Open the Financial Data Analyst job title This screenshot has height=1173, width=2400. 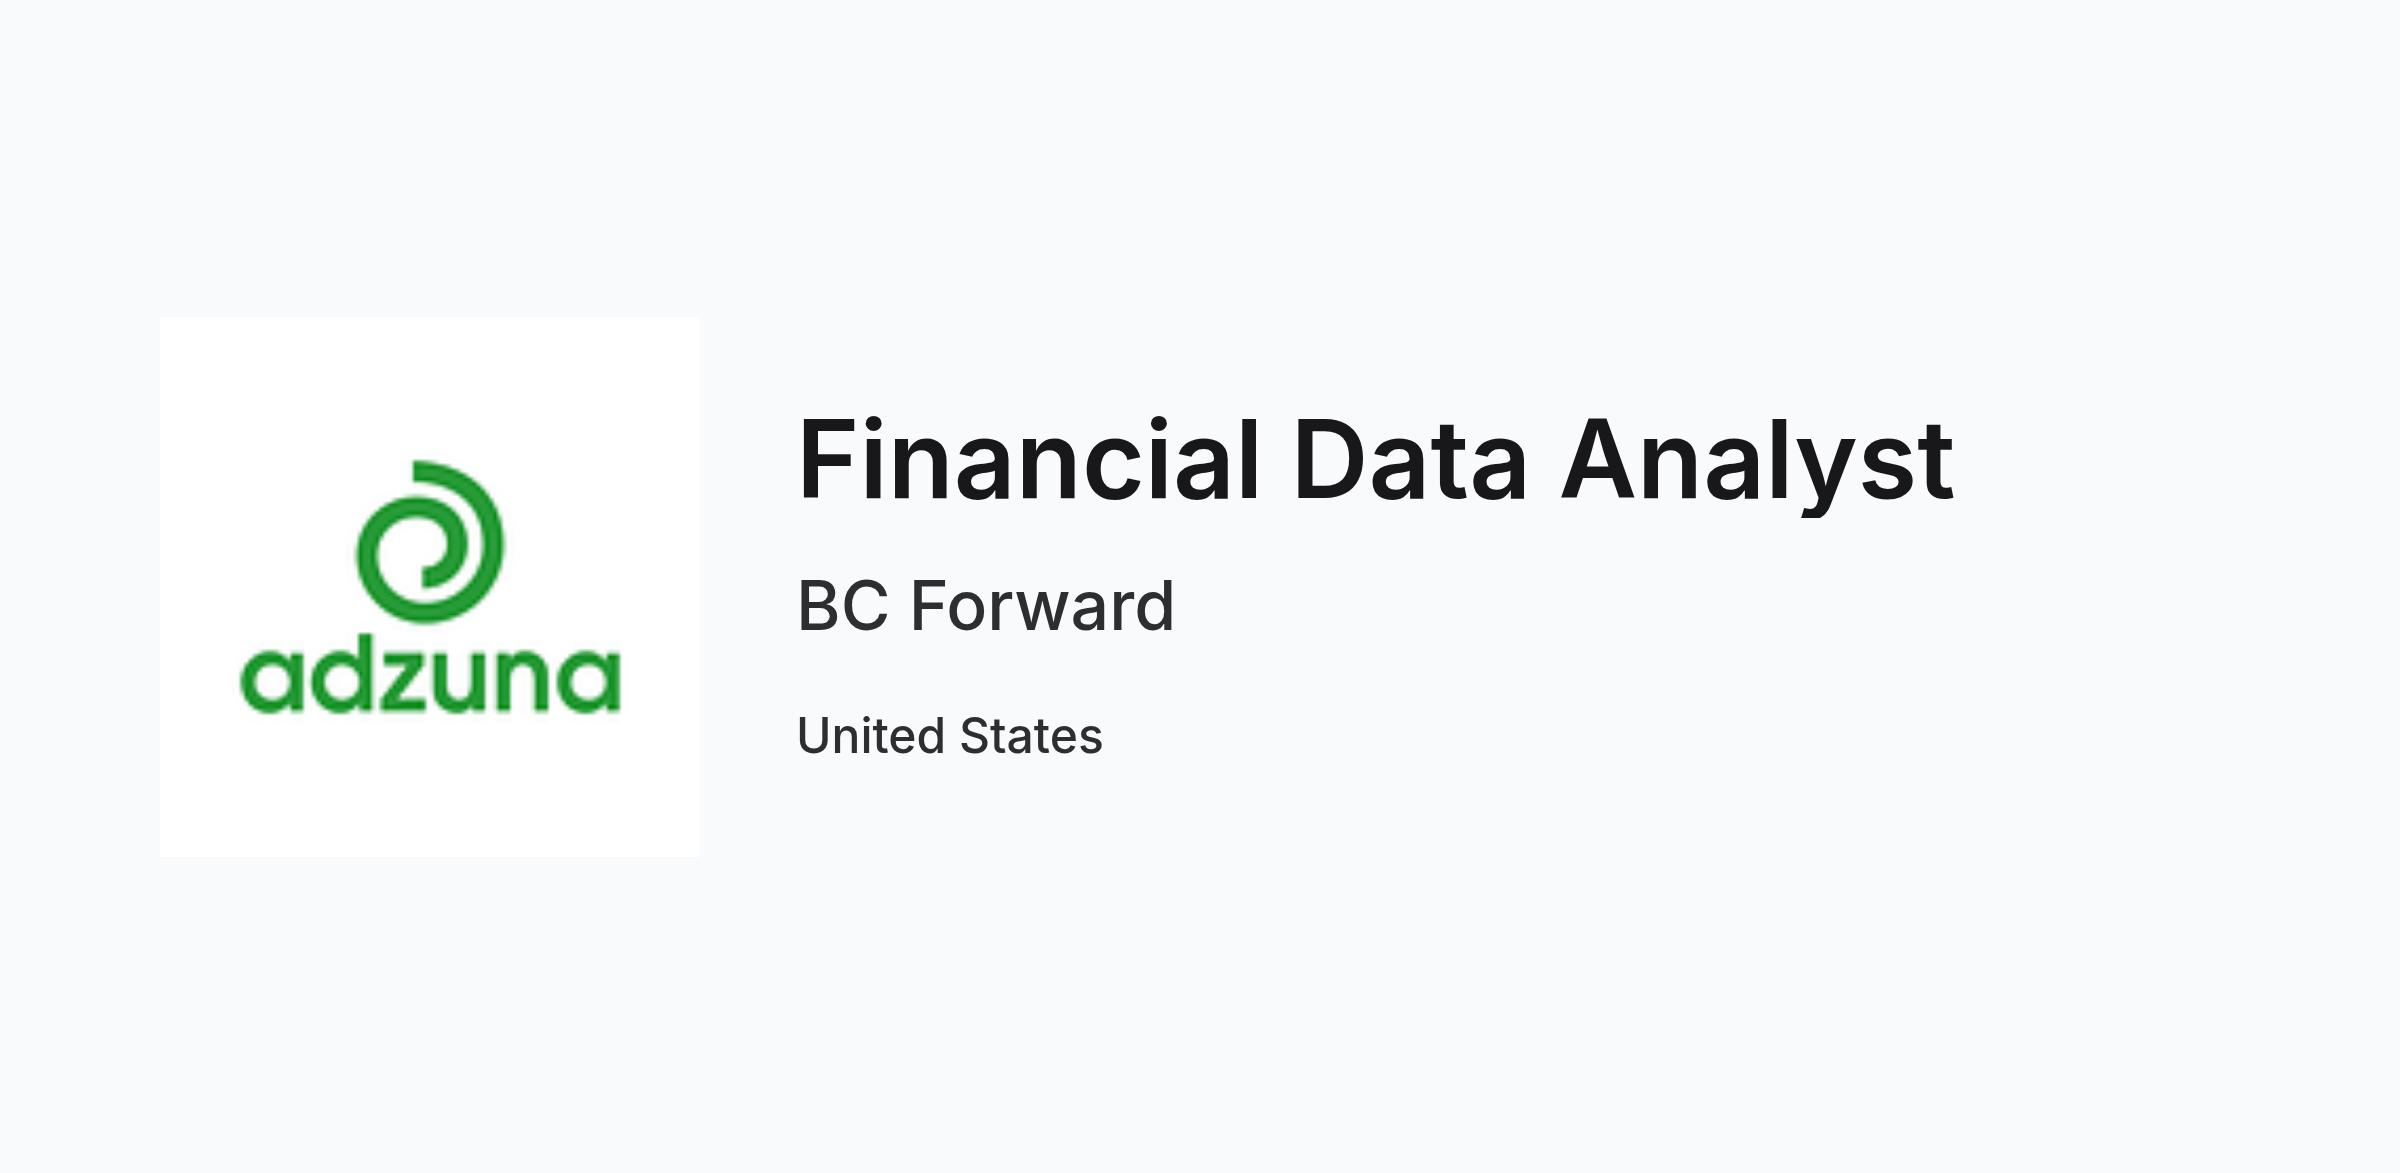1375,462
